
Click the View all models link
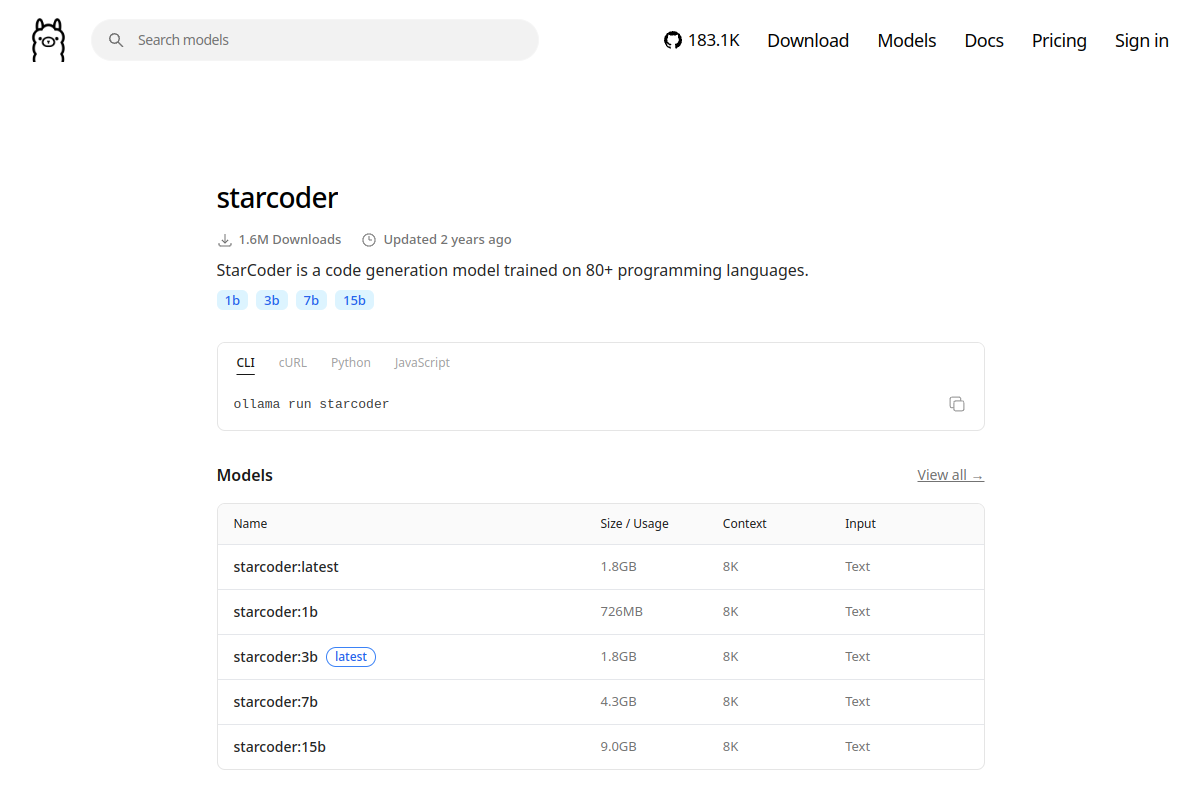(x=950, y=475)
